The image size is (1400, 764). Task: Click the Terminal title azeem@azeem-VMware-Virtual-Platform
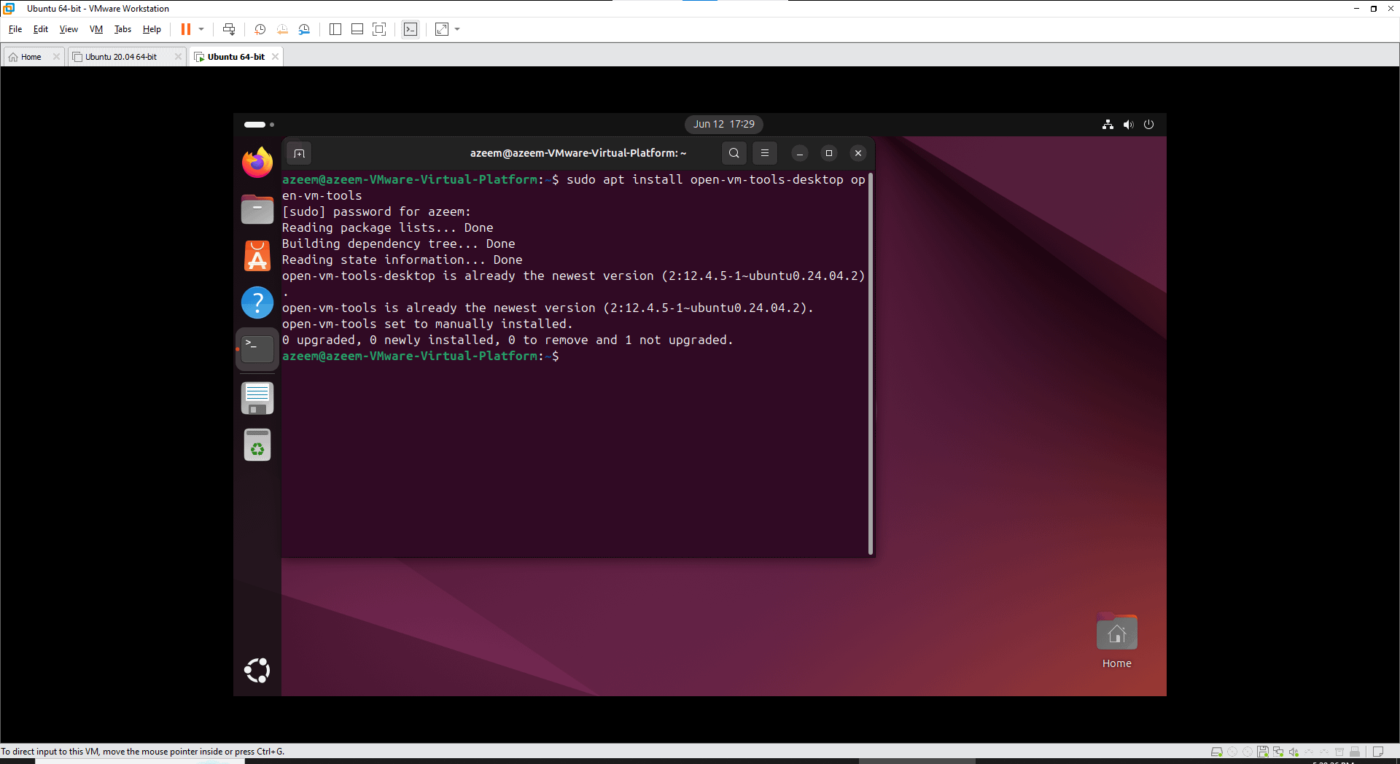[x=578, y=153]
